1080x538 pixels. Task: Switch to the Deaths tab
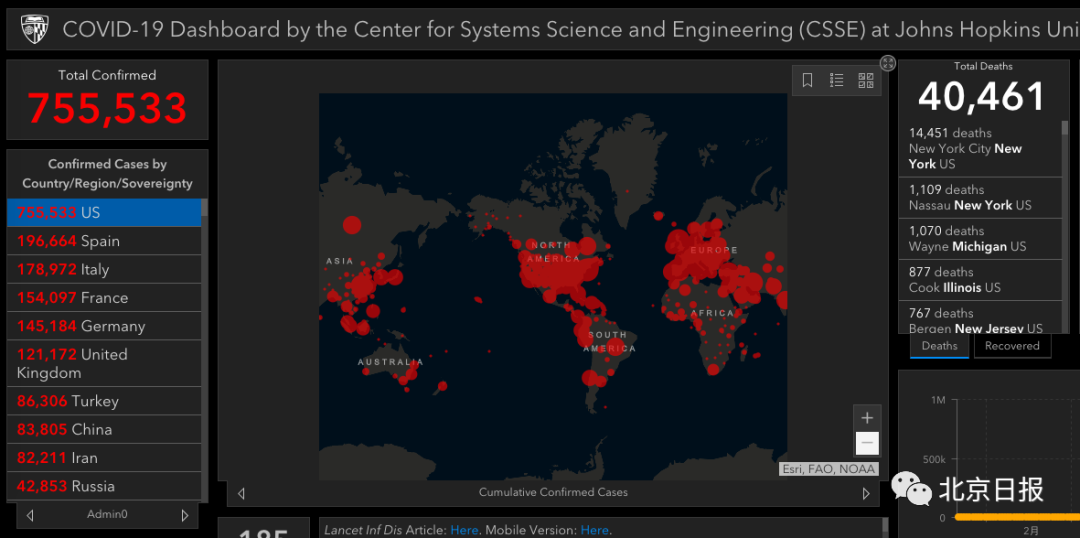(x=939, y=346)
